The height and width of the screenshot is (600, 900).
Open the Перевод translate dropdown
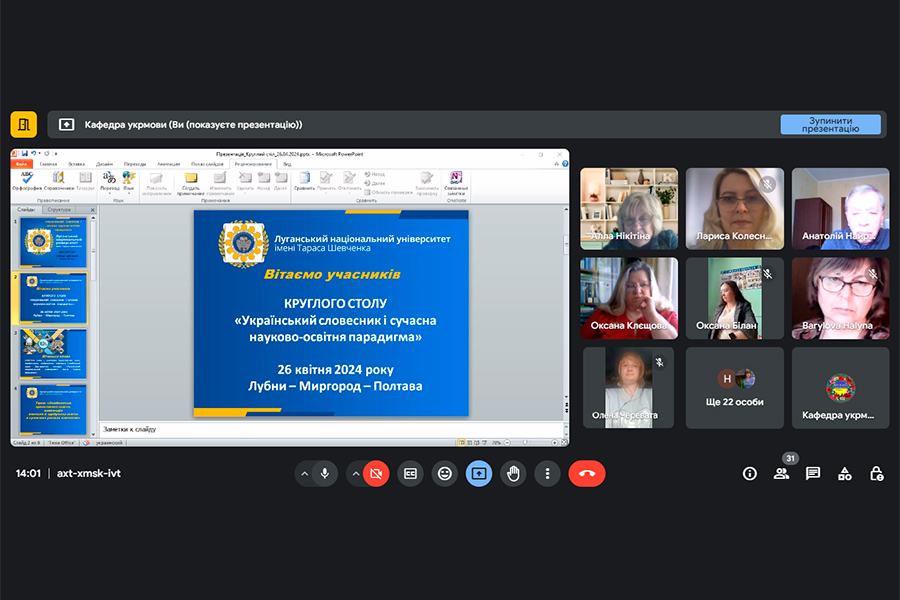109,181
